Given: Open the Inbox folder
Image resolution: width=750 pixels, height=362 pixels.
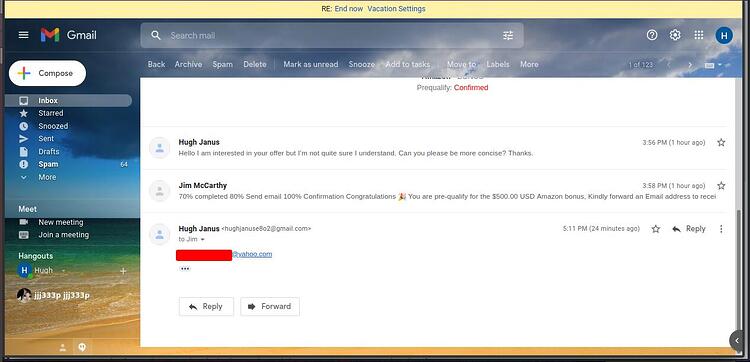Looking at the screenshot, I should tap(68, 100).
